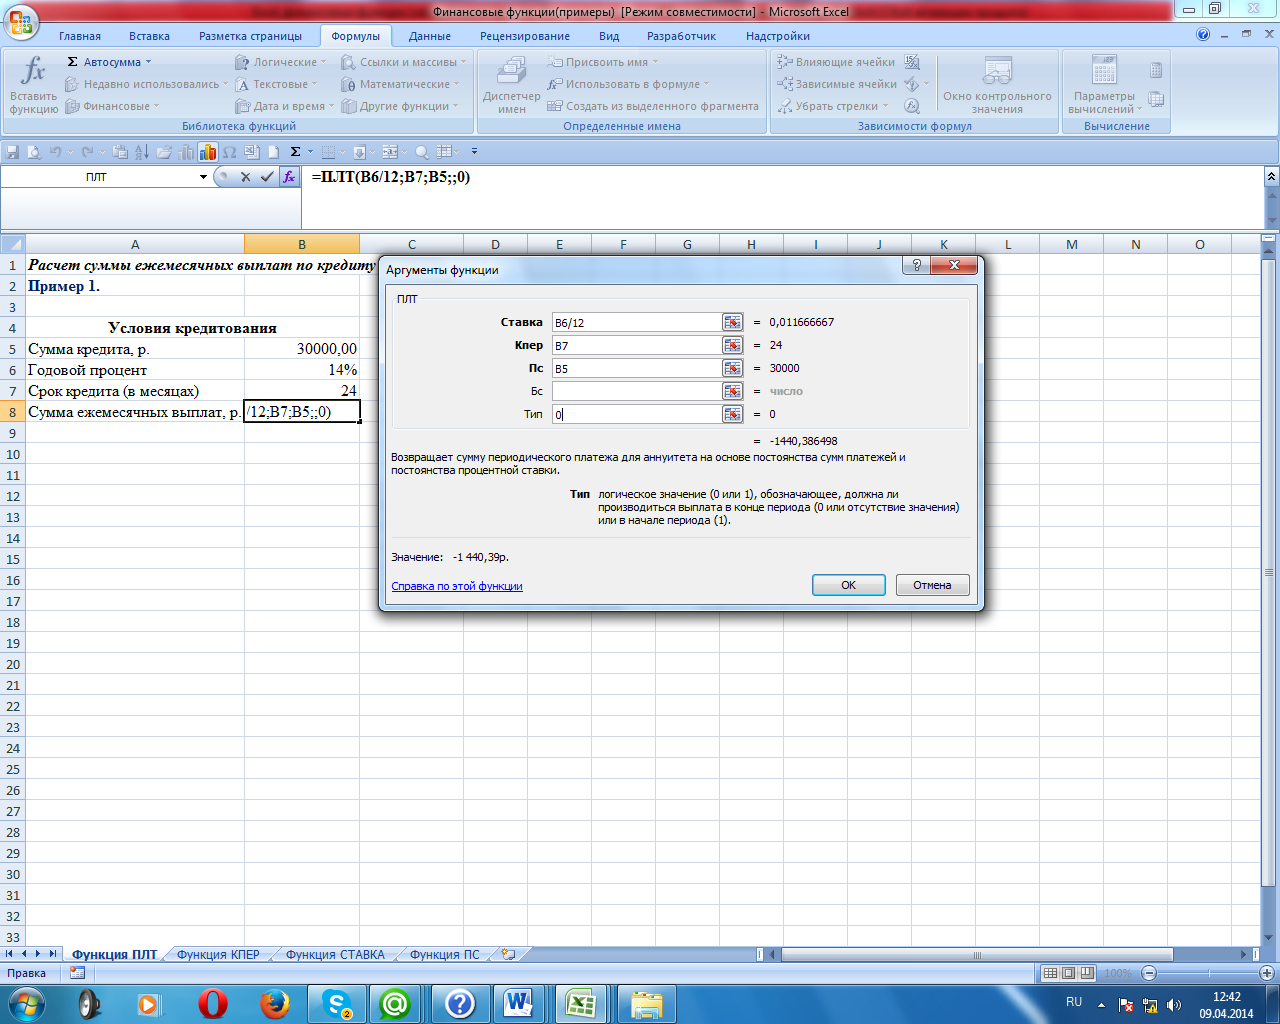Collapse dialog via Тип range selector

(x=733, y=414)
